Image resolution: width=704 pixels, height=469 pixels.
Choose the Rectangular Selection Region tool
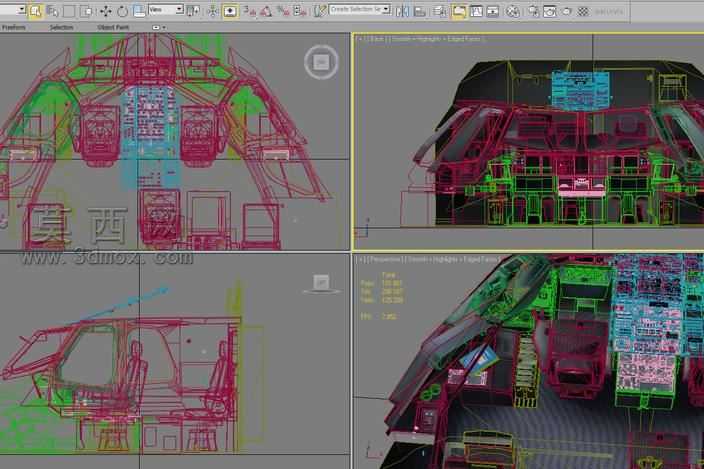(69, 11)
